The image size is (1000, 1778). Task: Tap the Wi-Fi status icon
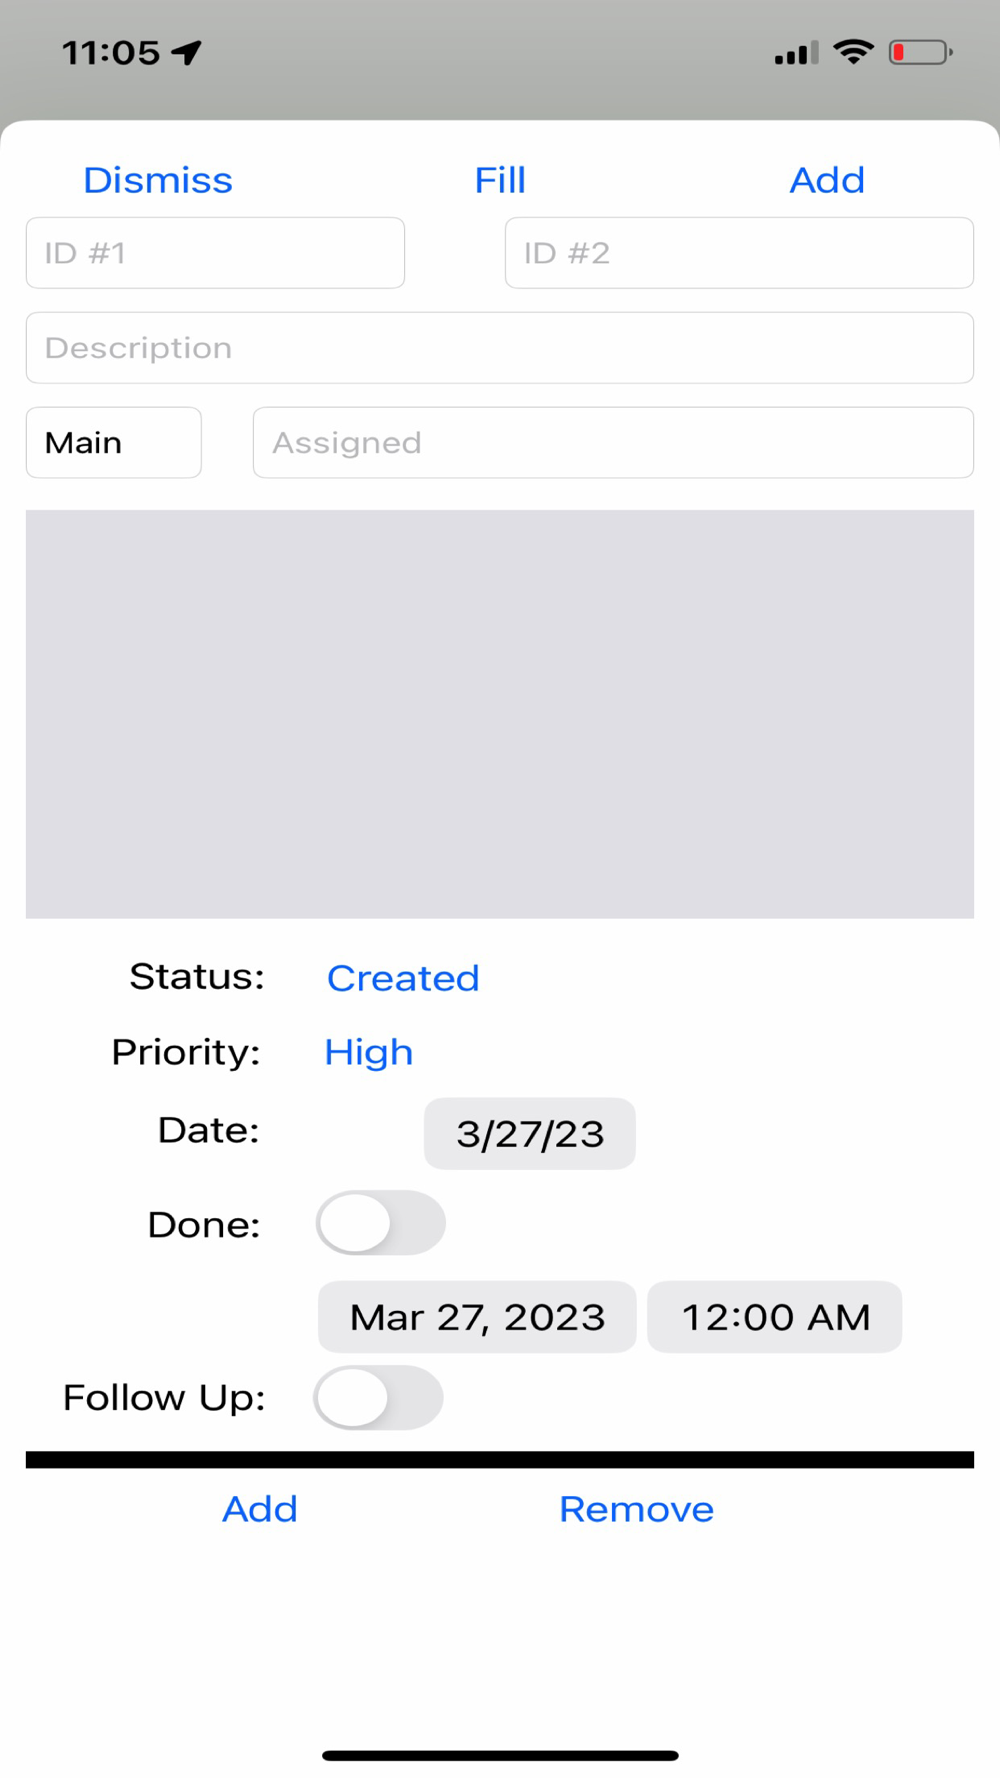point(853,52)
